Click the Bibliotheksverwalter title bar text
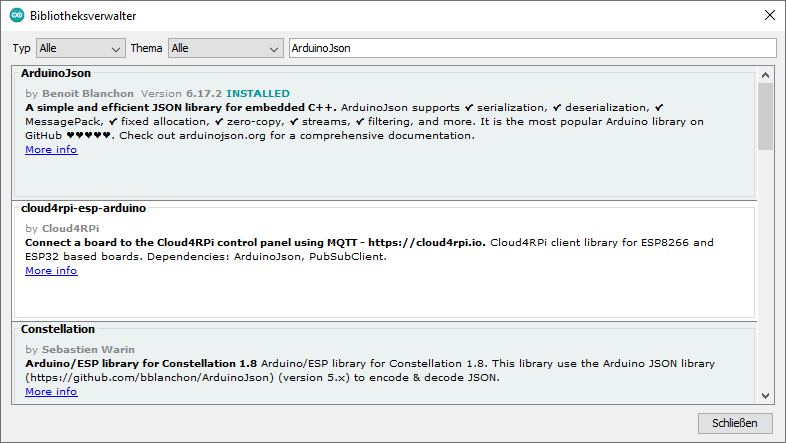Viewport: 786px width, 443px height. click(84, 16)
